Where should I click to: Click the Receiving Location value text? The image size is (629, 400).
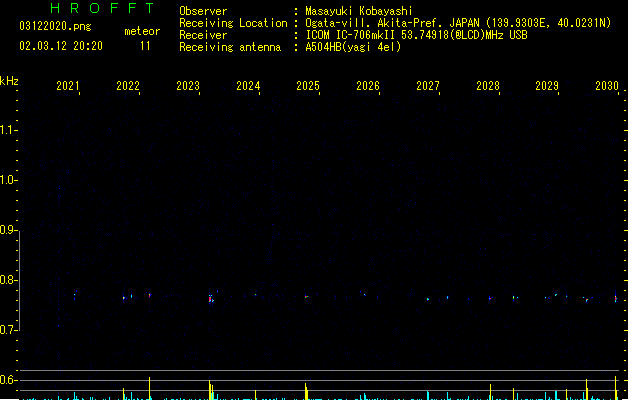tap(458, 23)
